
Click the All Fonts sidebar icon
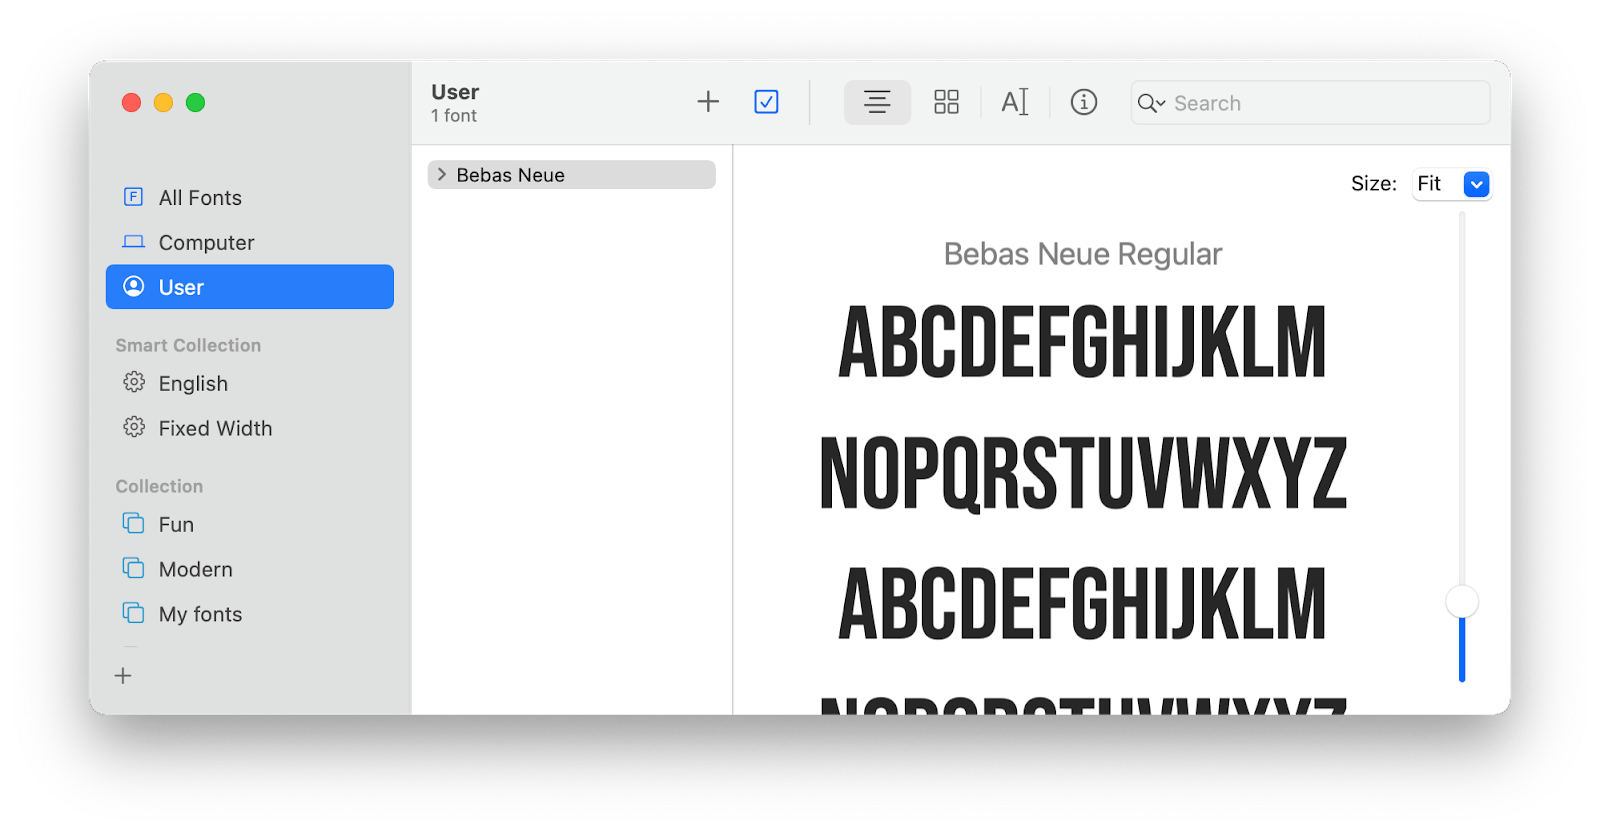[133, 197]
